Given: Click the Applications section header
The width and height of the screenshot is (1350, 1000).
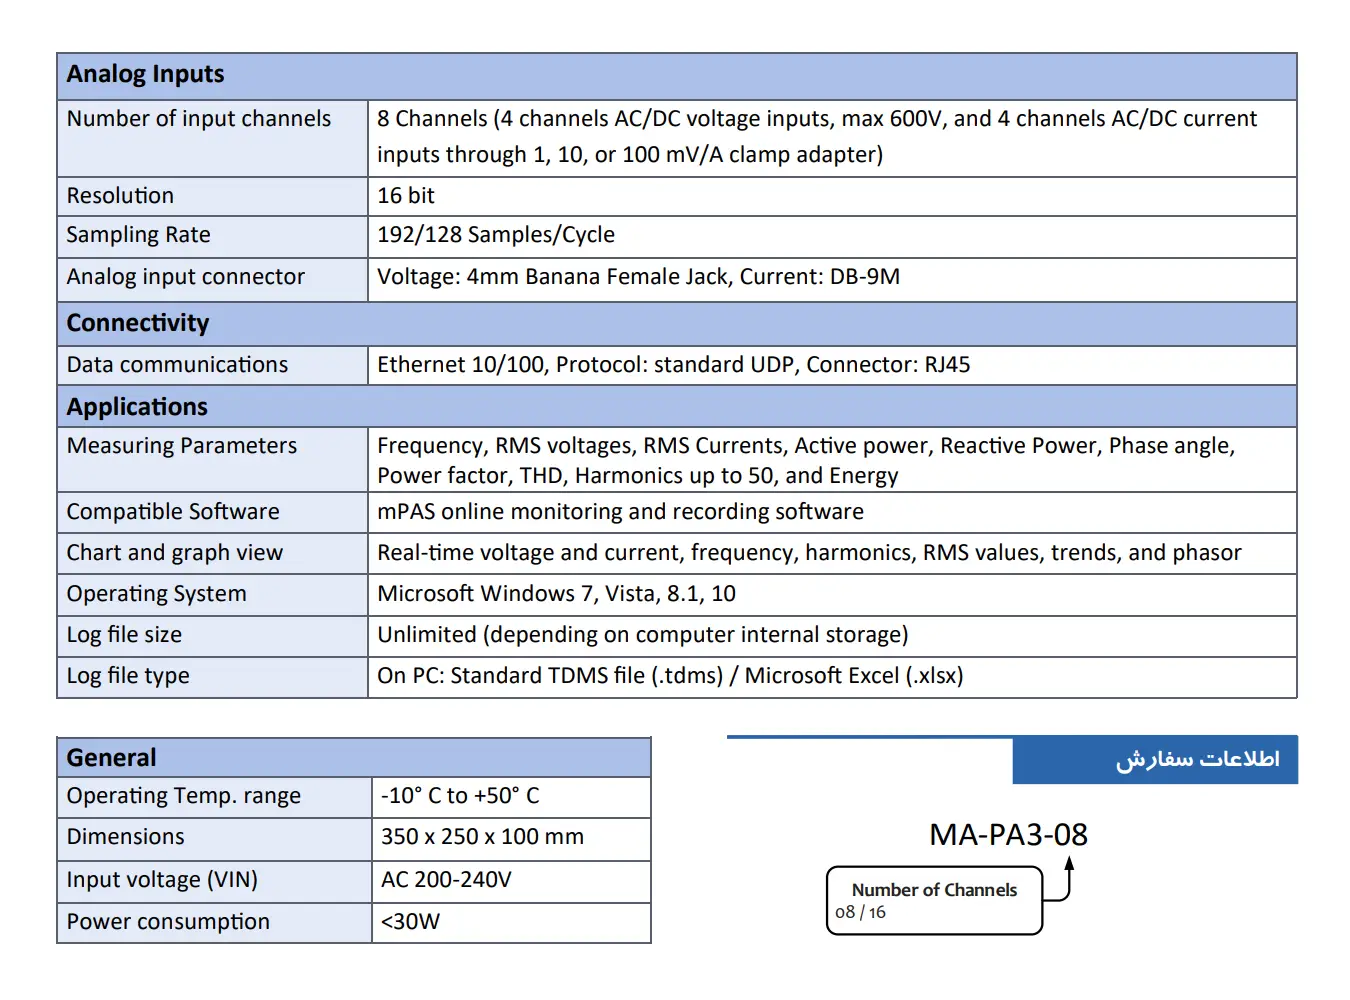Looking at the screenshot, I should click(677, 407).
